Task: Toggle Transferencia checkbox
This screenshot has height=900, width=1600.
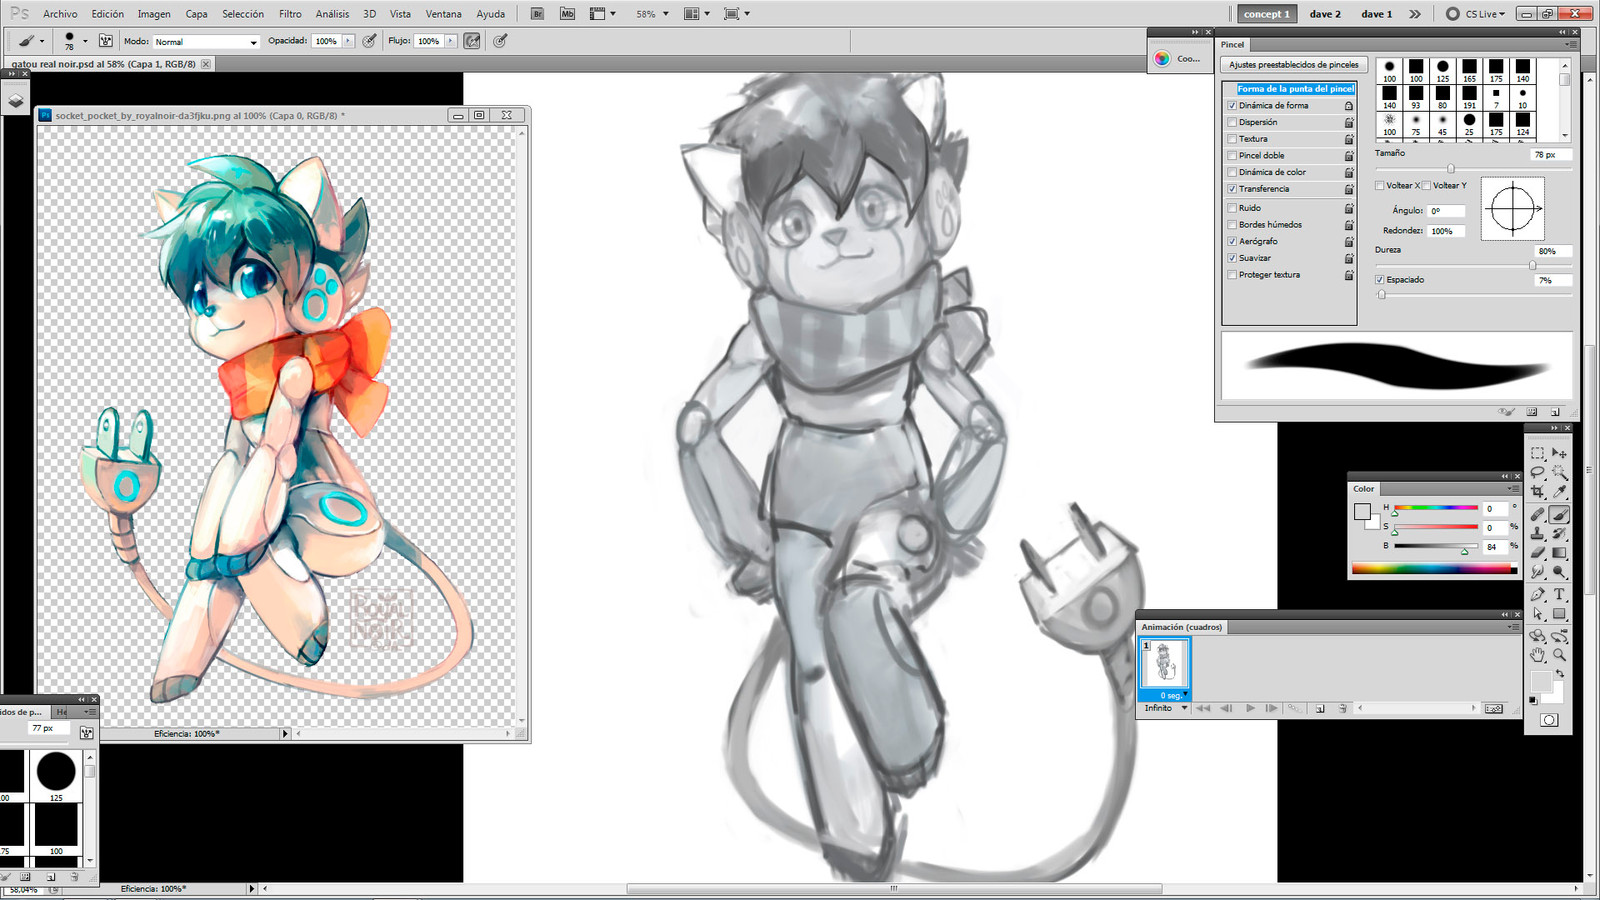Action: [1232, 189]
